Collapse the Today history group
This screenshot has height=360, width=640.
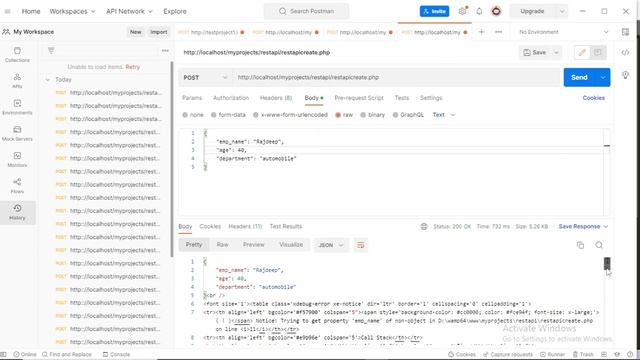click(x=48, y=80)
